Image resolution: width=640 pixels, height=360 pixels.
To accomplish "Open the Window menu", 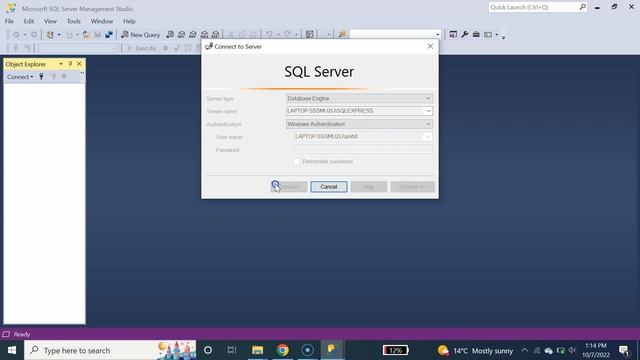I will point(102,21).
